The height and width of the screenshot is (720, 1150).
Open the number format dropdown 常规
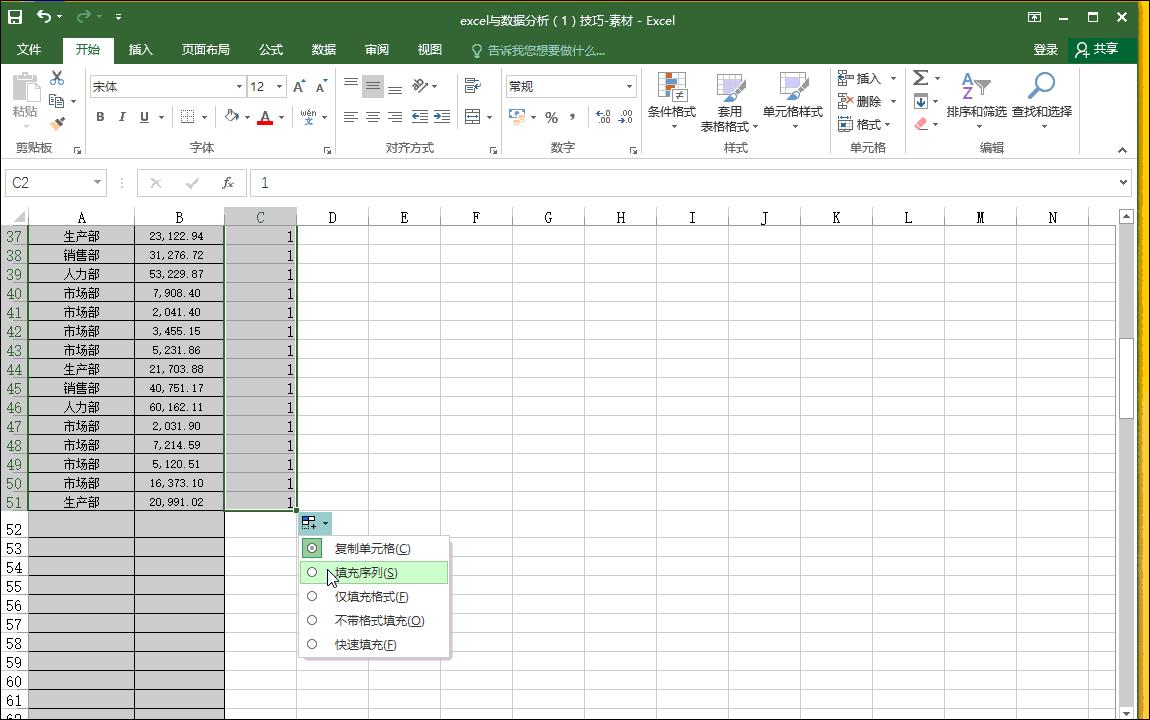(629, 87)
